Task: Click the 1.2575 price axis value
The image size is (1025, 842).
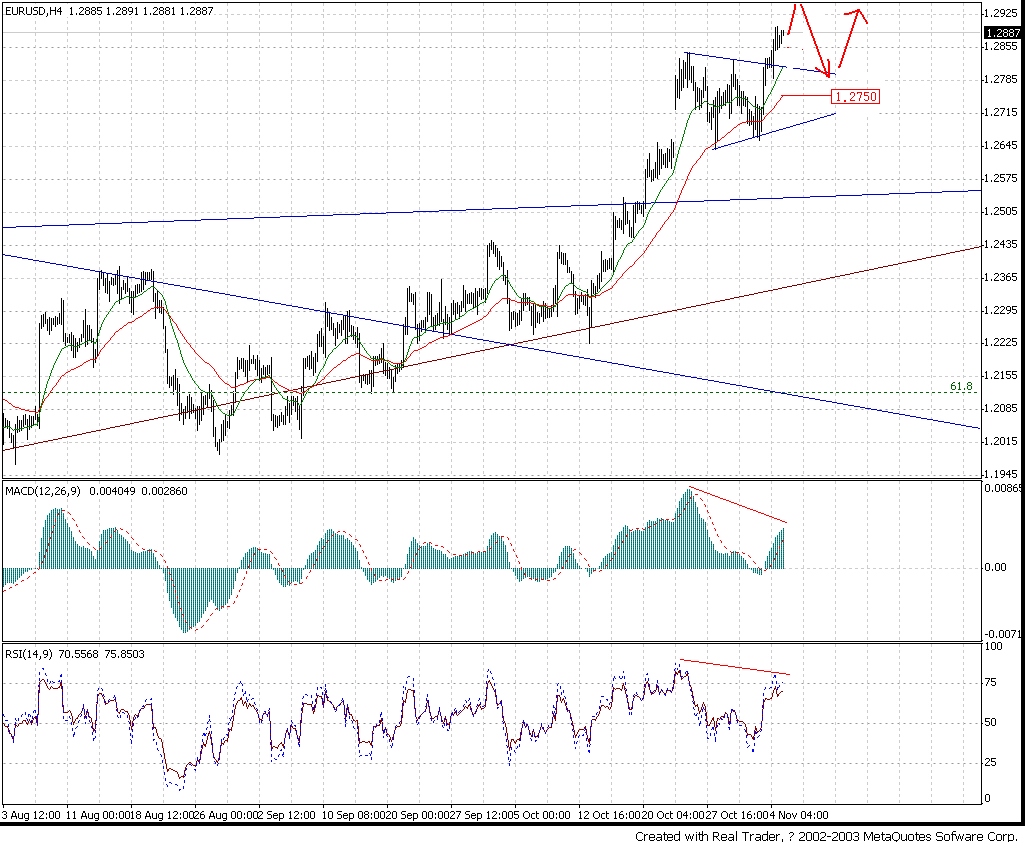Action: tap(1003, 178)
